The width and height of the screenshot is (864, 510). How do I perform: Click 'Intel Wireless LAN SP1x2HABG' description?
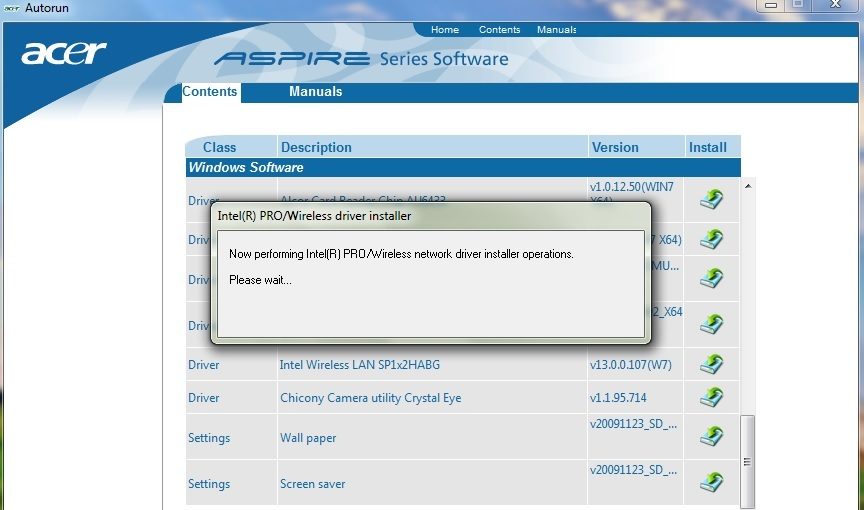coord(360,365)
